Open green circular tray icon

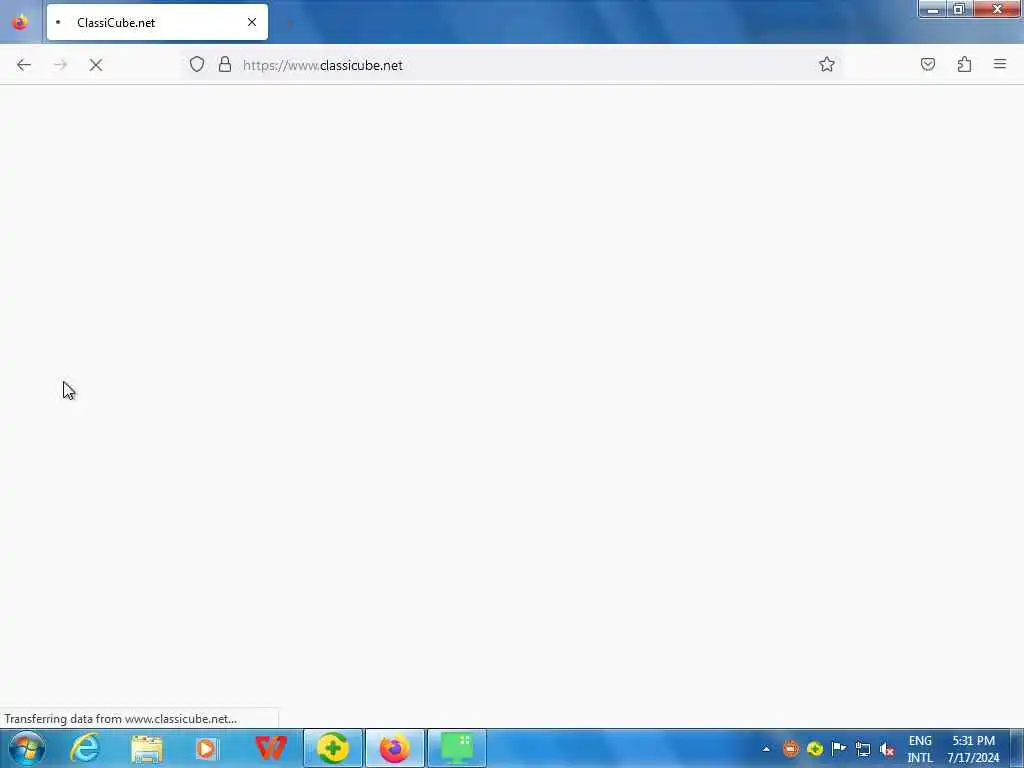tap(814, 748)
